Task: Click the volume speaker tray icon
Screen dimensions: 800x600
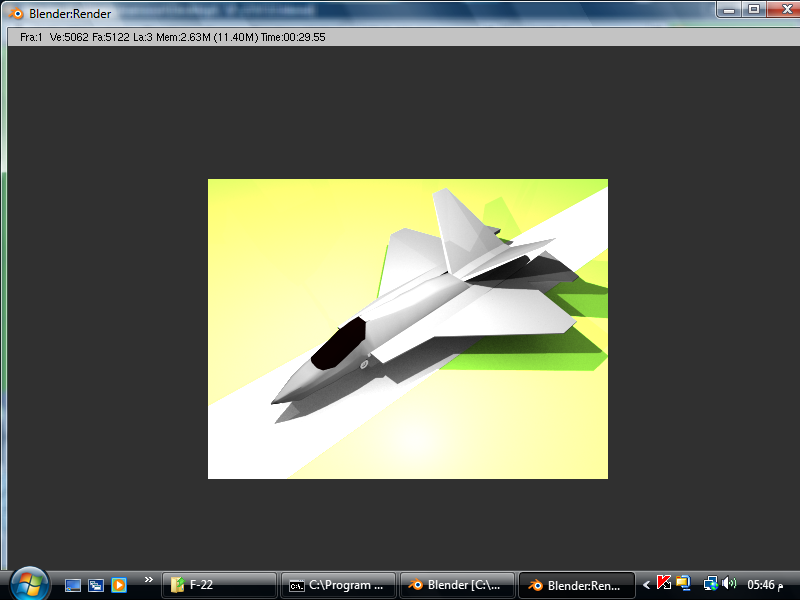Action: [730, 583]
